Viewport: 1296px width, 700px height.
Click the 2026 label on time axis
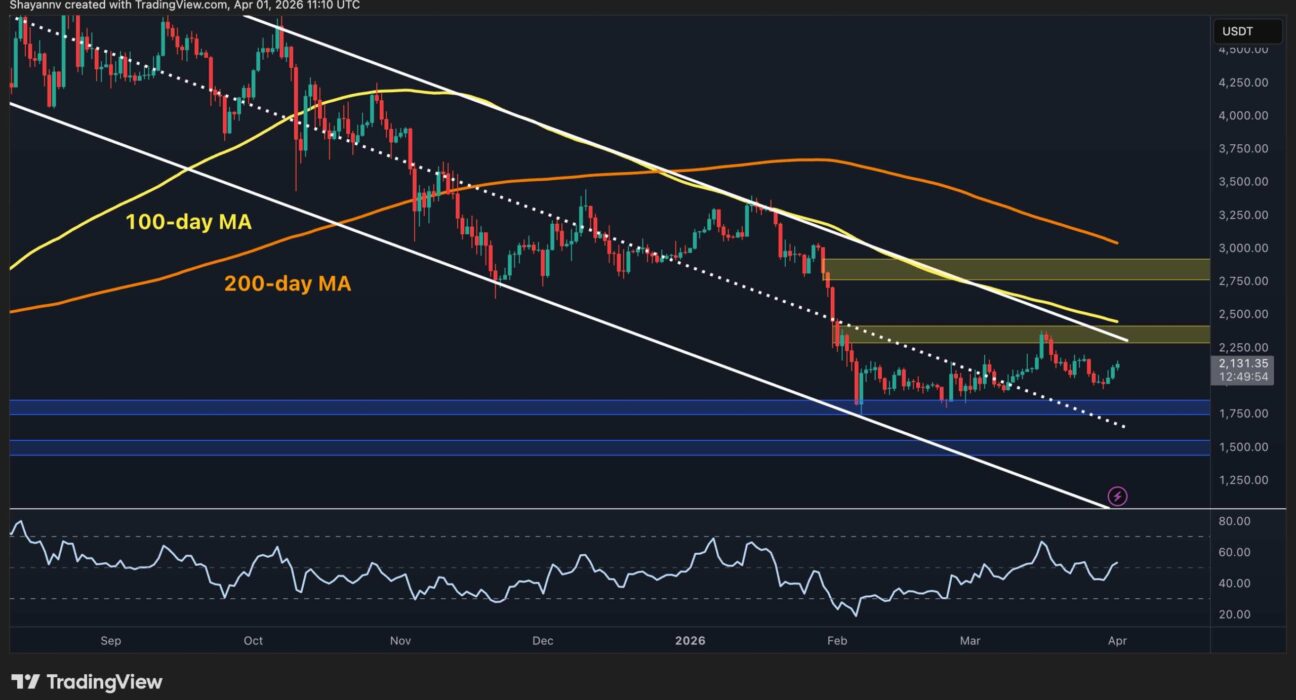[688, 641]
